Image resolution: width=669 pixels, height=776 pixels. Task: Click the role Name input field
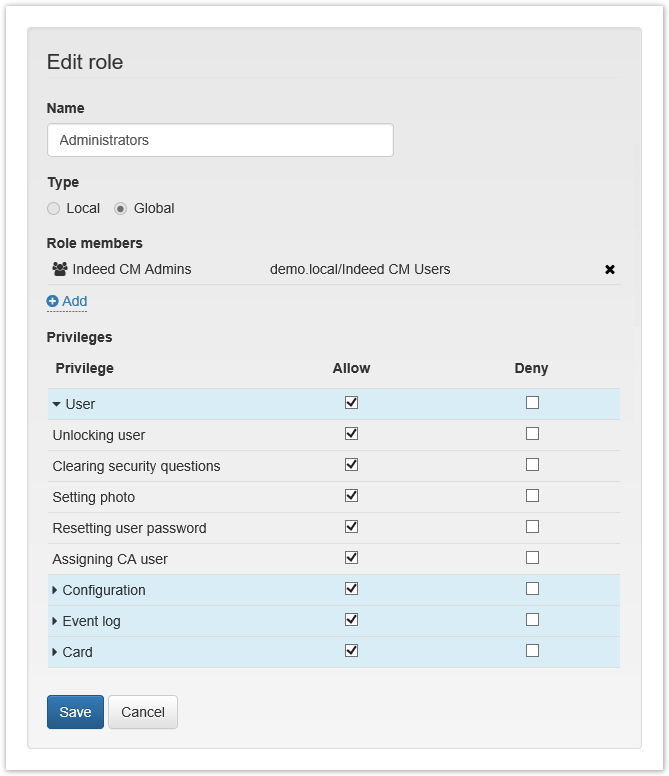coord(220,140)
